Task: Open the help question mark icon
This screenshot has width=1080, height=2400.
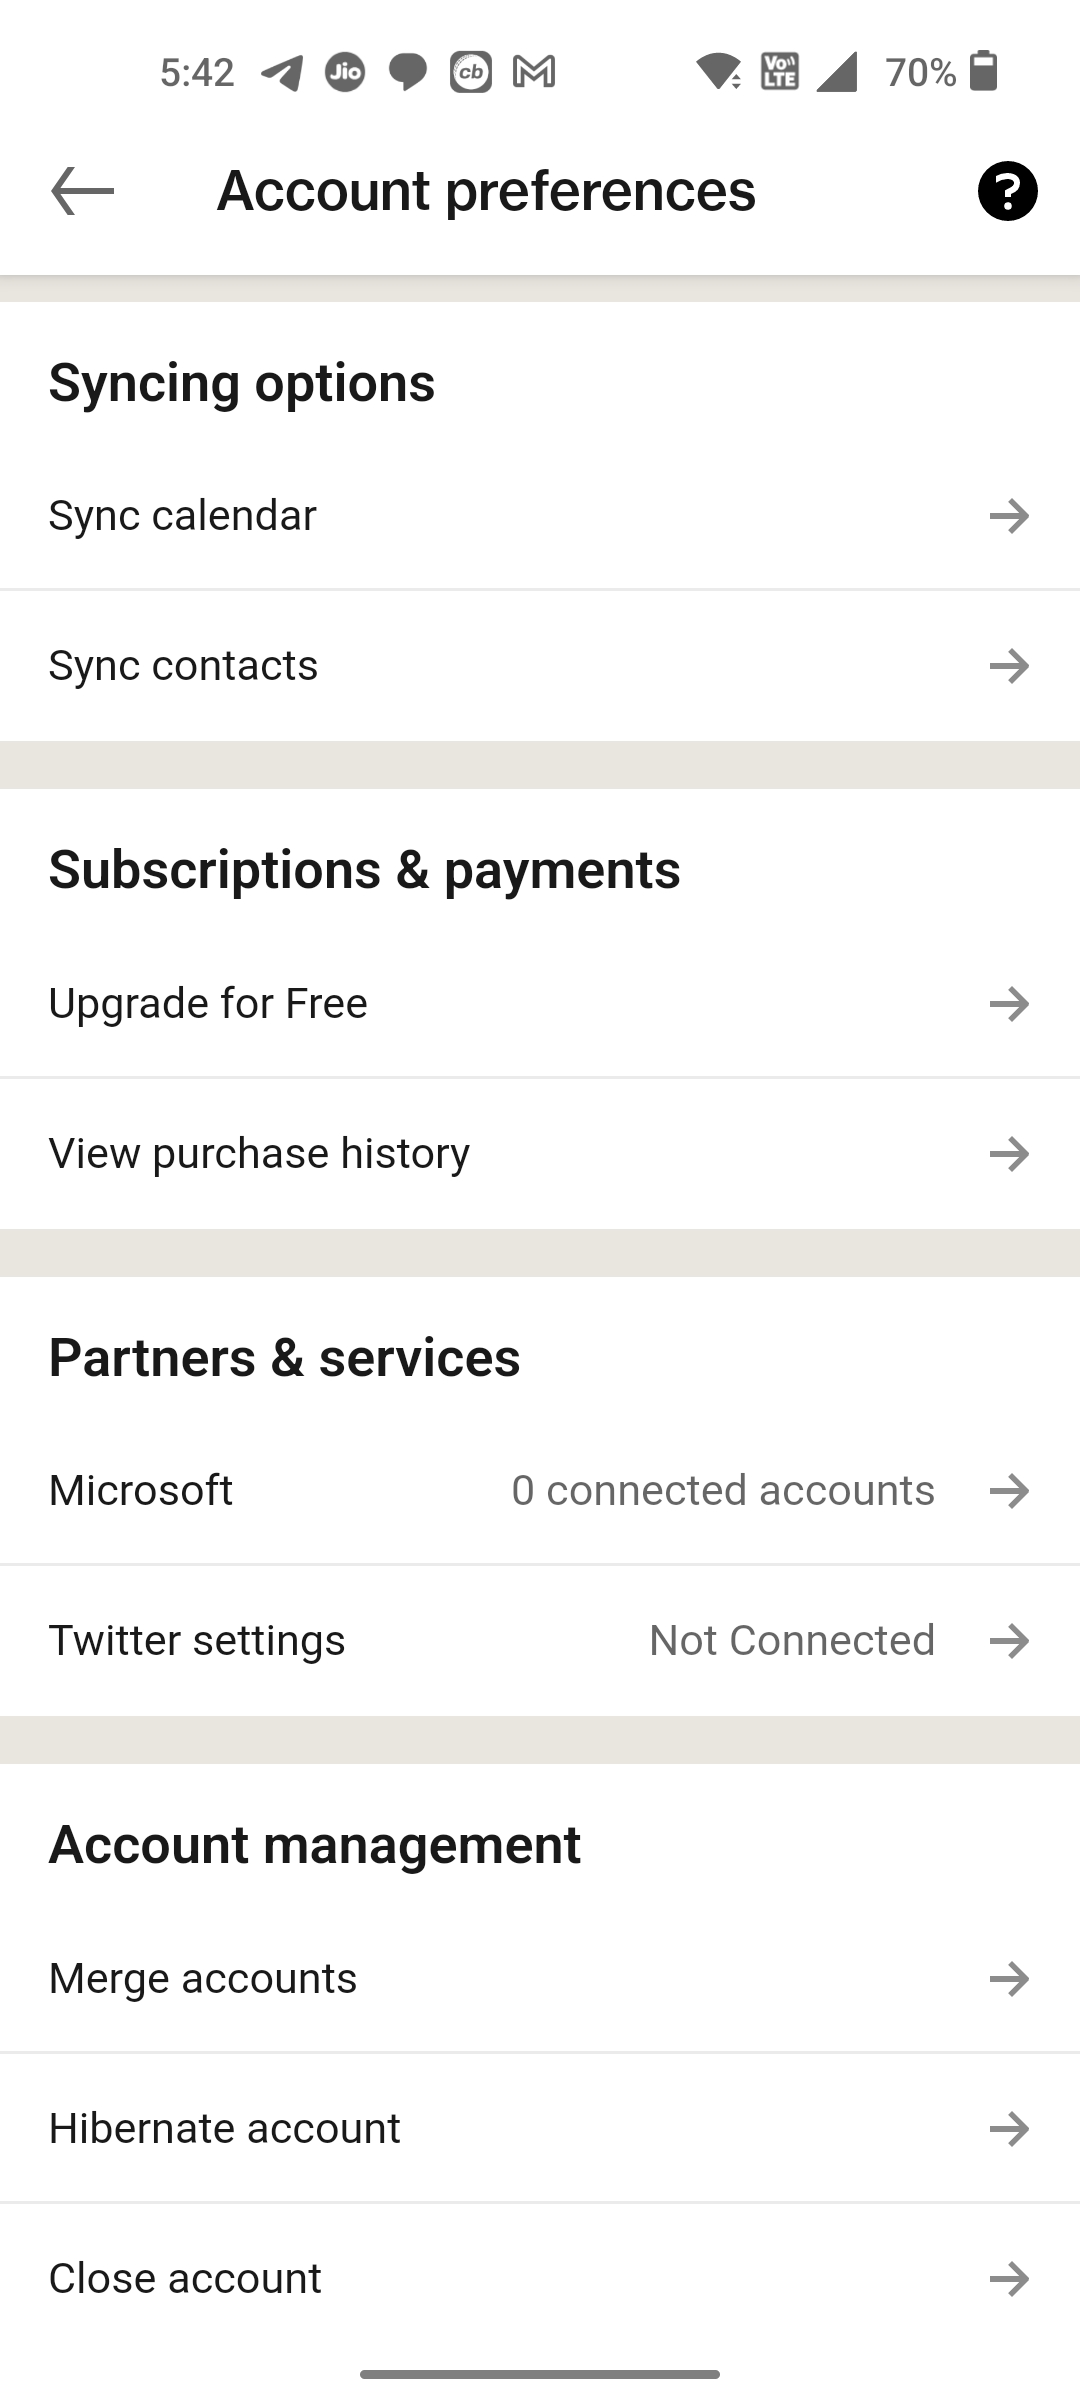Action: (x=1007, y=191)
